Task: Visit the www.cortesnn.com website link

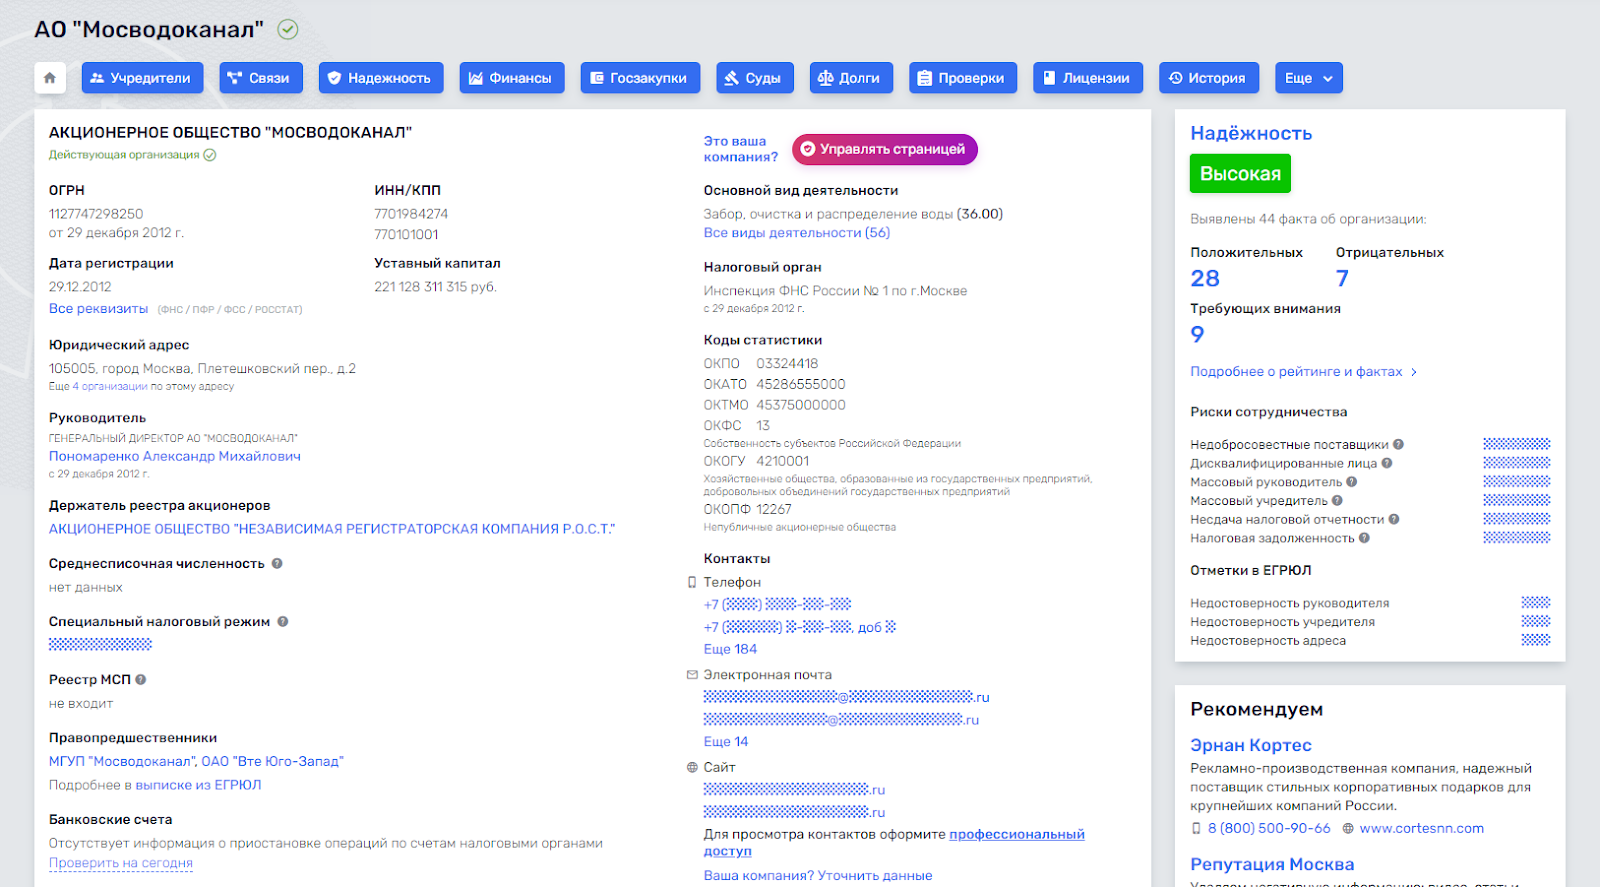Action: click(1422, 829)
